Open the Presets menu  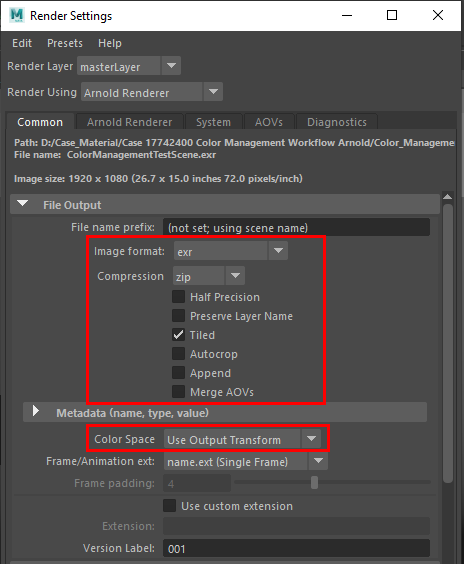65,43
